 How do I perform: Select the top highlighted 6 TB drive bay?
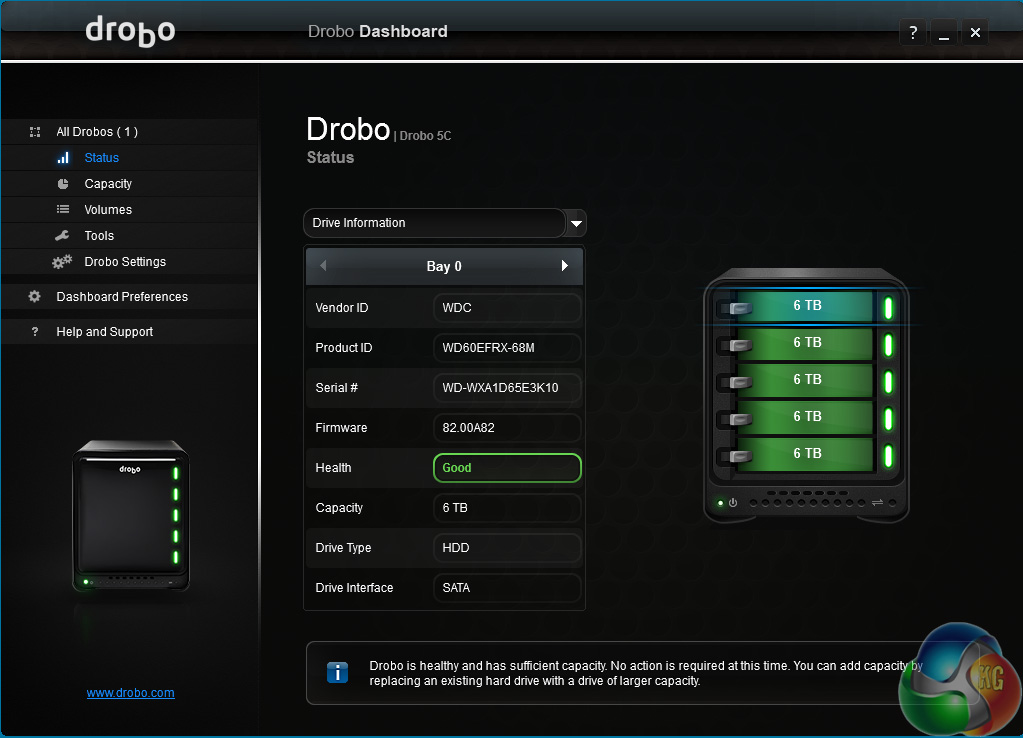[x=806, y=306]
